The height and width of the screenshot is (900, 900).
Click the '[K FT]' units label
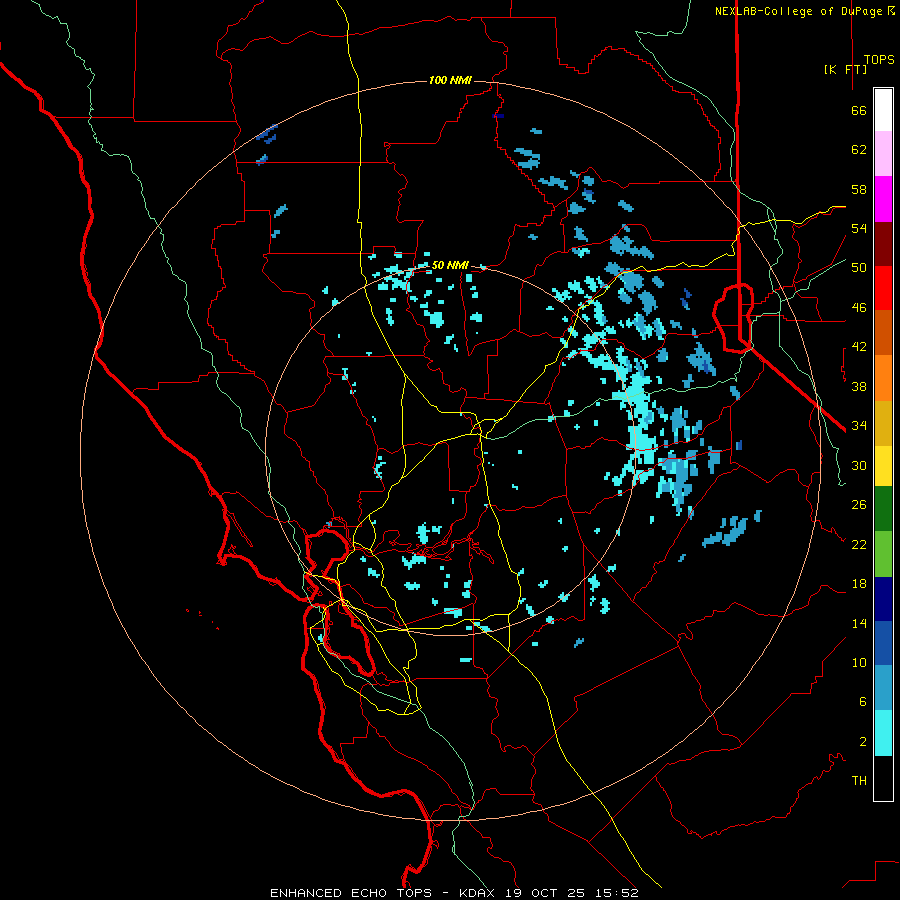tap(845, 69)
